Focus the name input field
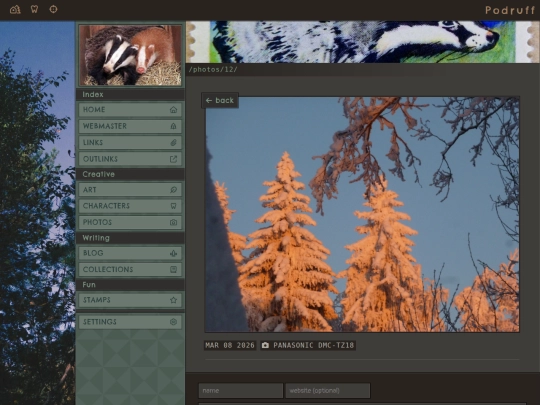 point(241,391)
